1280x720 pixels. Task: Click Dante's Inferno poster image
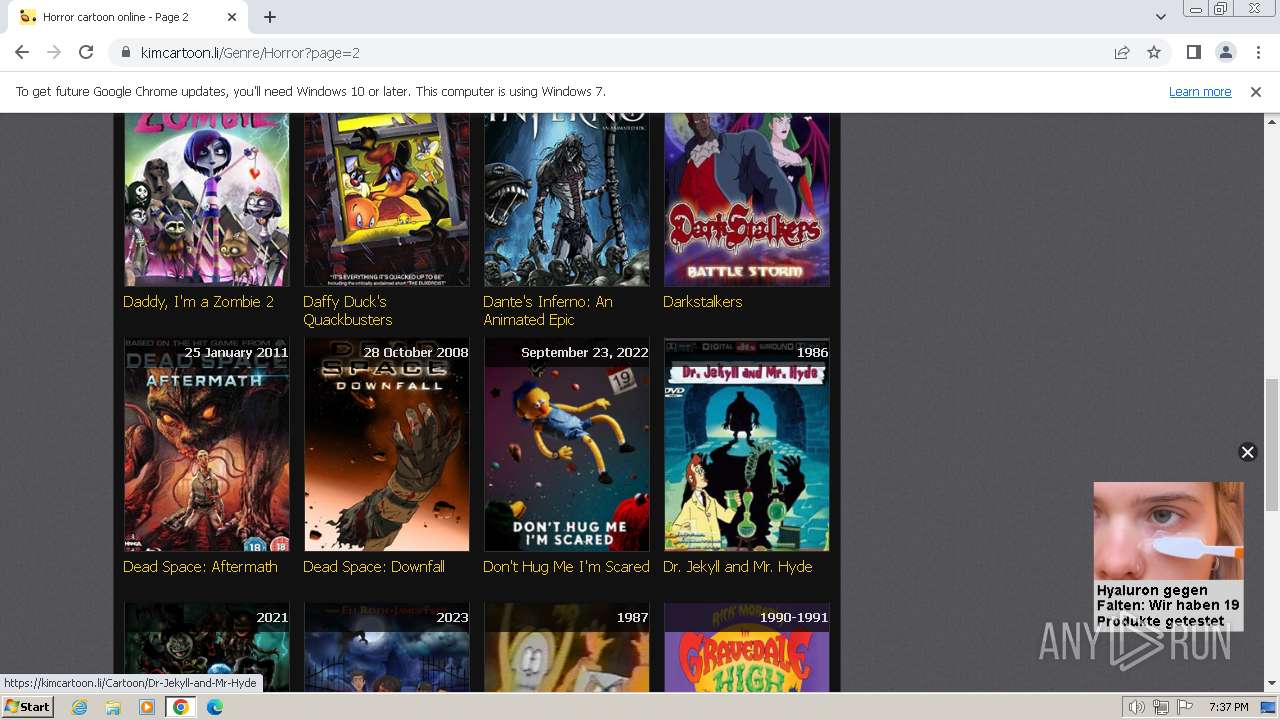(x=567, y=200)
